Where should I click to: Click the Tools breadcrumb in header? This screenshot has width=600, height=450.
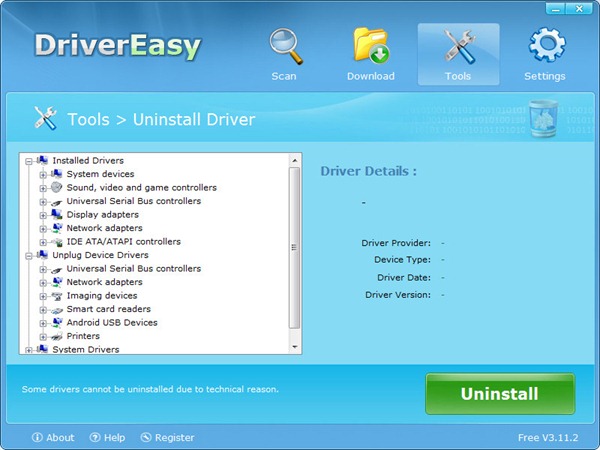point(88,119)
